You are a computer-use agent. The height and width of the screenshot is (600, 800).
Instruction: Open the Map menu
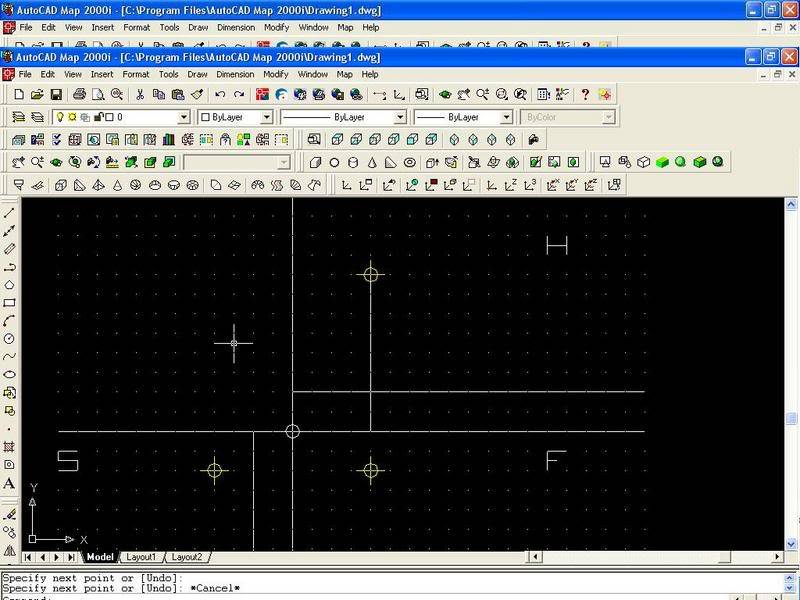(345, 74)
